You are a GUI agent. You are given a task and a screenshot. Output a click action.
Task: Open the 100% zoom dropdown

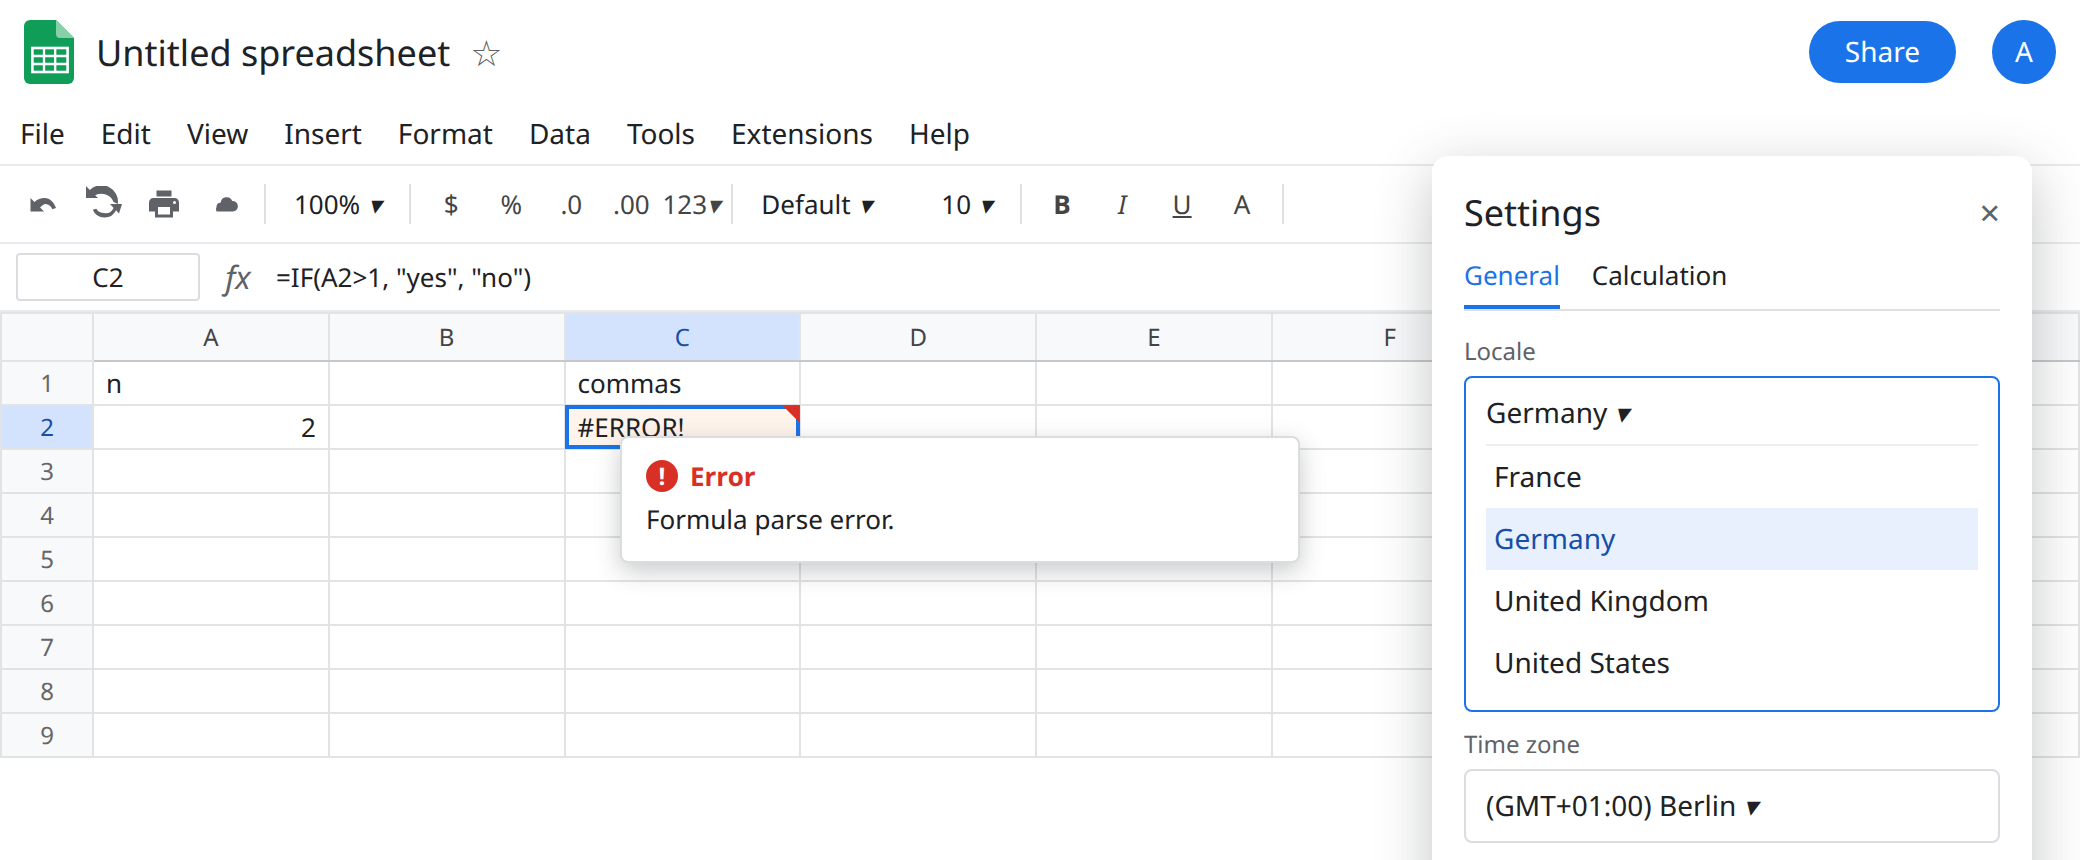(x=340, y=205)
